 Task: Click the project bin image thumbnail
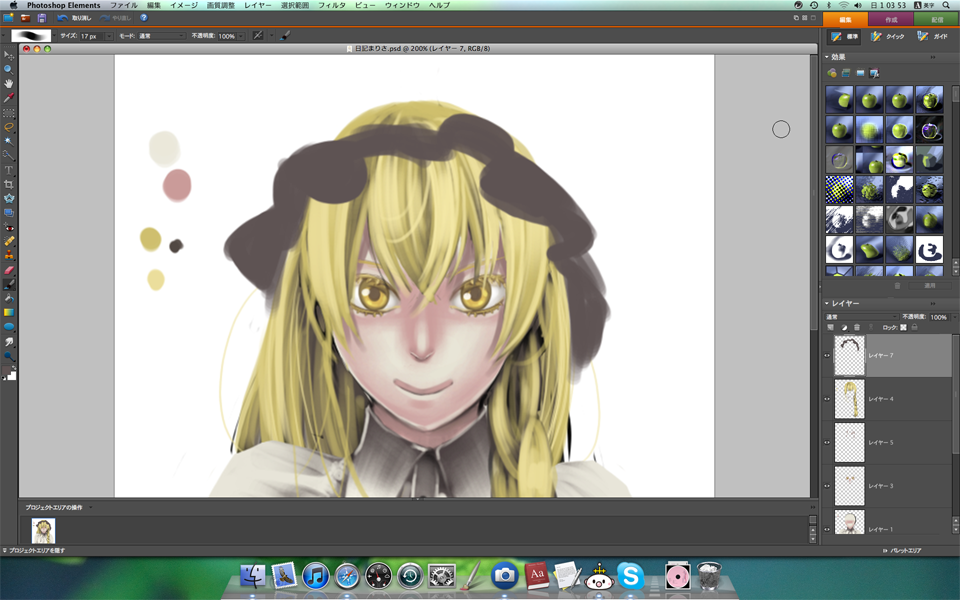43,531
